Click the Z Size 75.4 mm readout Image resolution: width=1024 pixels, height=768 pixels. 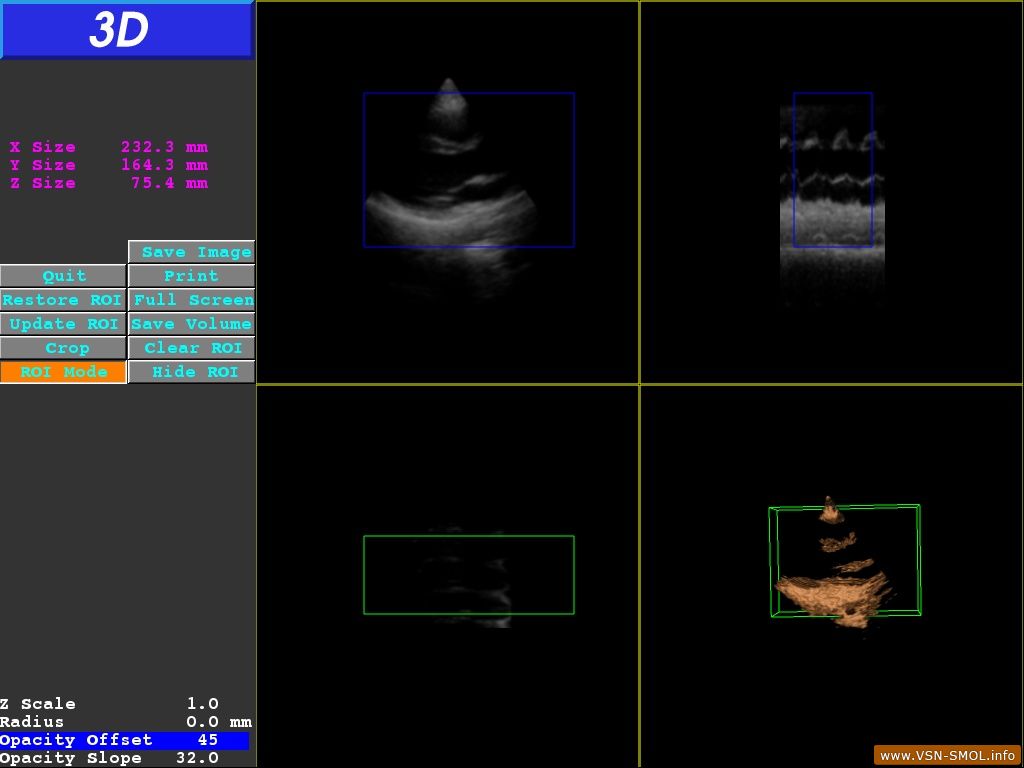(x=109, y=183)
